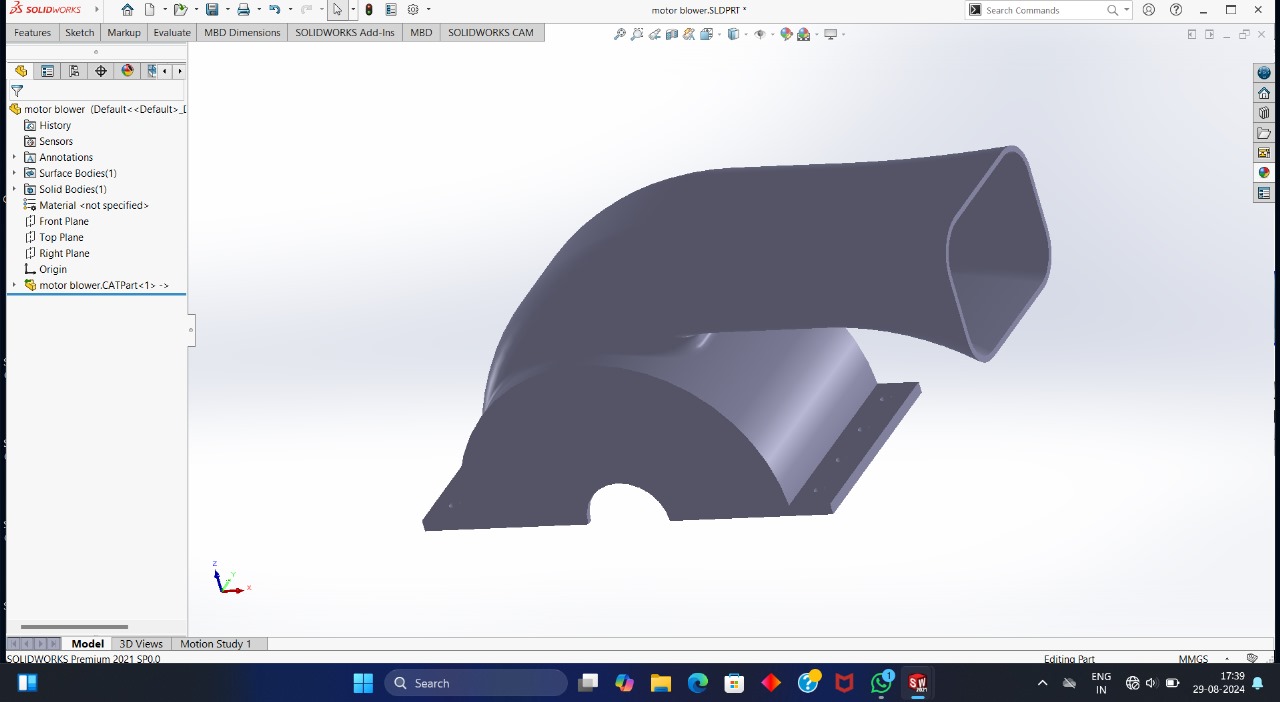The width and height of the screenshot is (1280, 702).
Task: Click the Rebuild traffic light icon
Action: coord(369,10)
